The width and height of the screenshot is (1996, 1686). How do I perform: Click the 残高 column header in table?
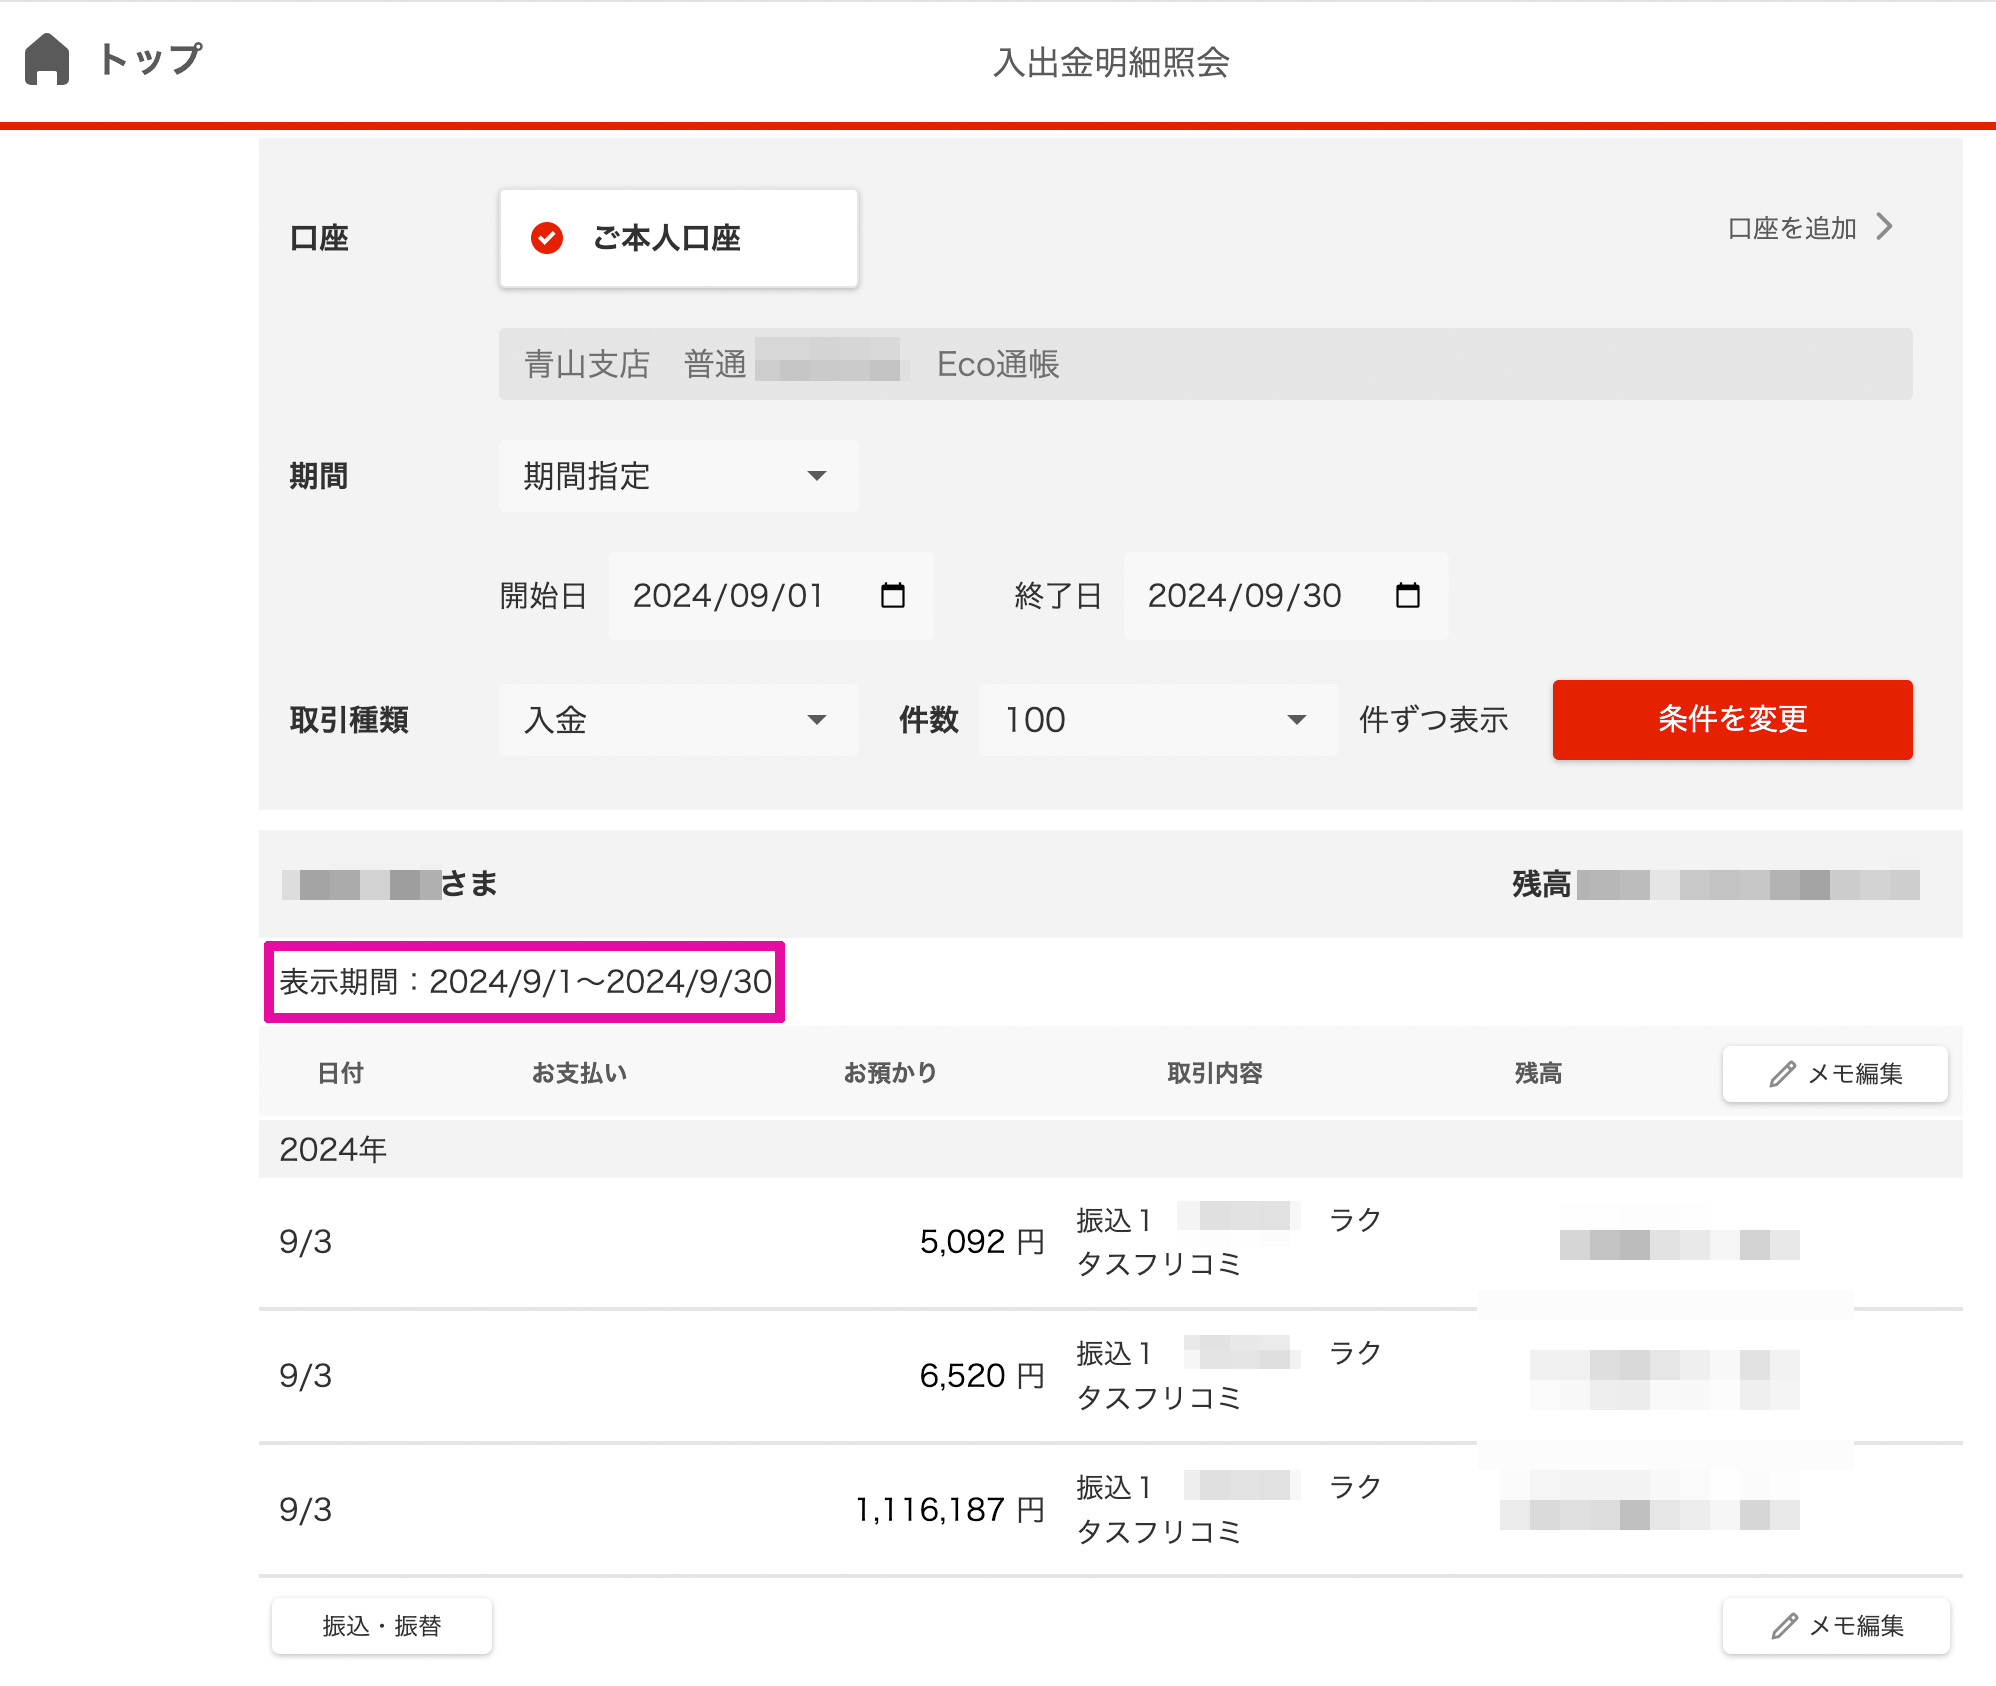[1538, 1074]
